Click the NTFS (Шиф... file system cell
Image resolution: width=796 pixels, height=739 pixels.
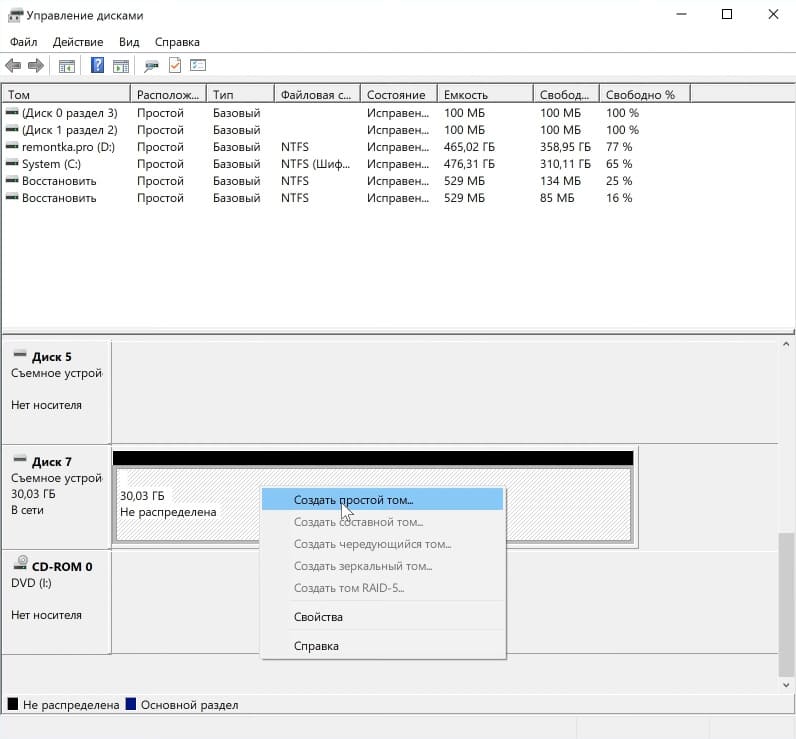click(315, 164)
